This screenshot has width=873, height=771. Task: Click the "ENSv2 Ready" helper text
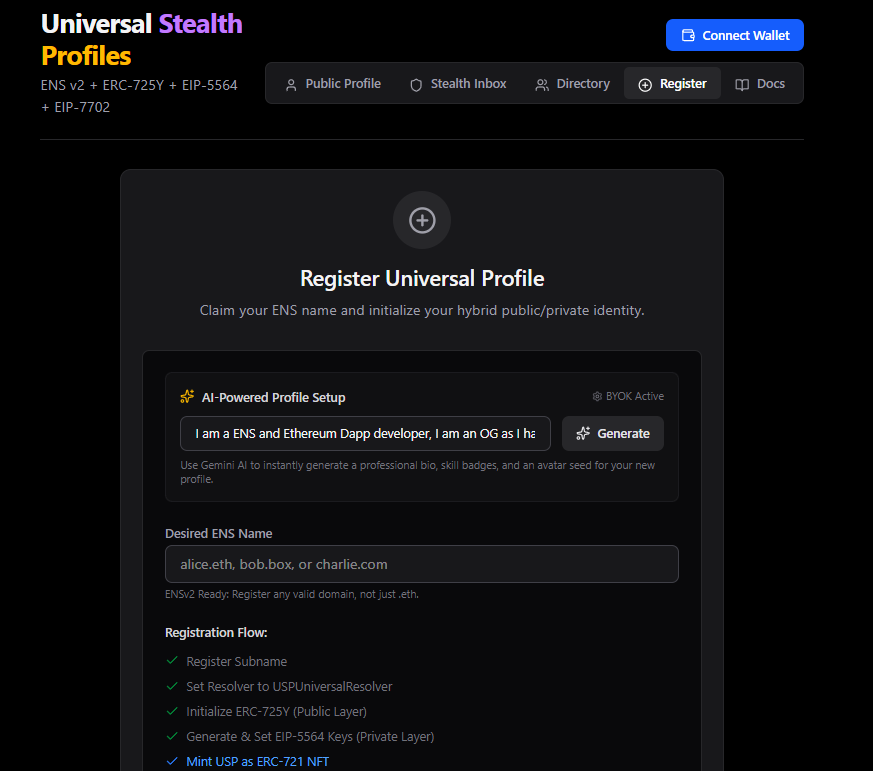click(292, 594)
